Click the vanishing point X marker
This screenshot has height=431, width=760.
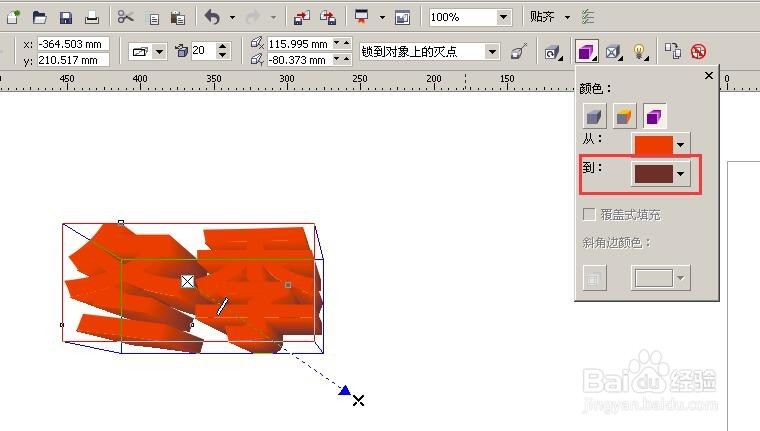pos(358,400)
